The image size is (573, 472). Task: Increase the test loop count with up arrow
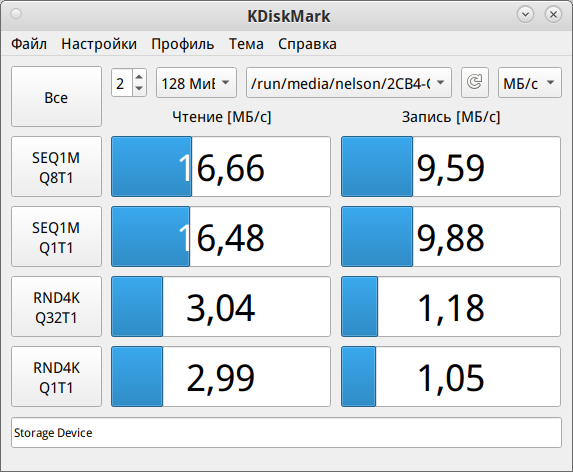(139, 77)
